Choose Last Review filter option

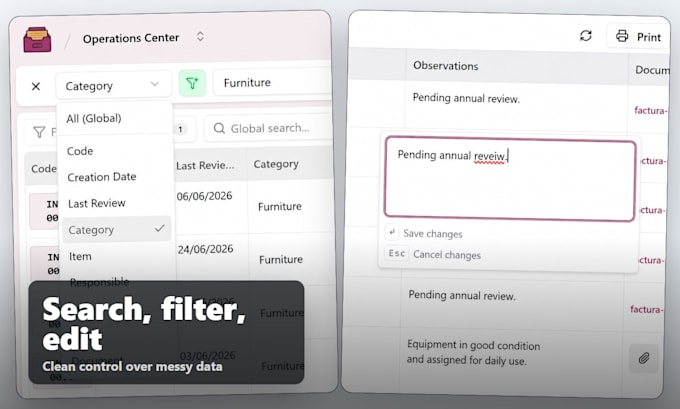(97, 203)
